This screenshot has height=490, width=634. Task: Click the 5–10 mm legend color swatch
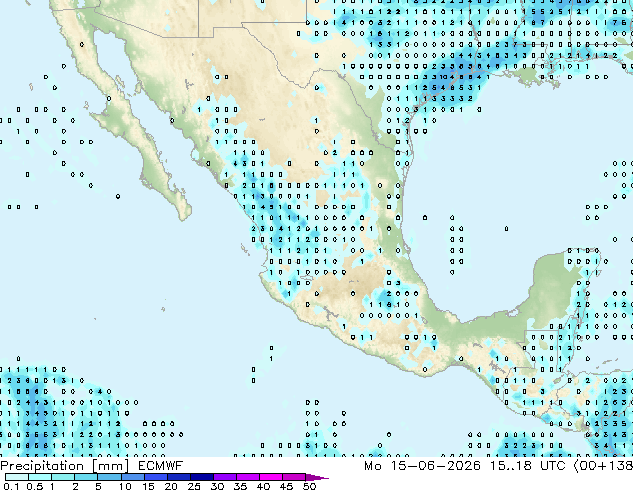(x=109, y=477)
